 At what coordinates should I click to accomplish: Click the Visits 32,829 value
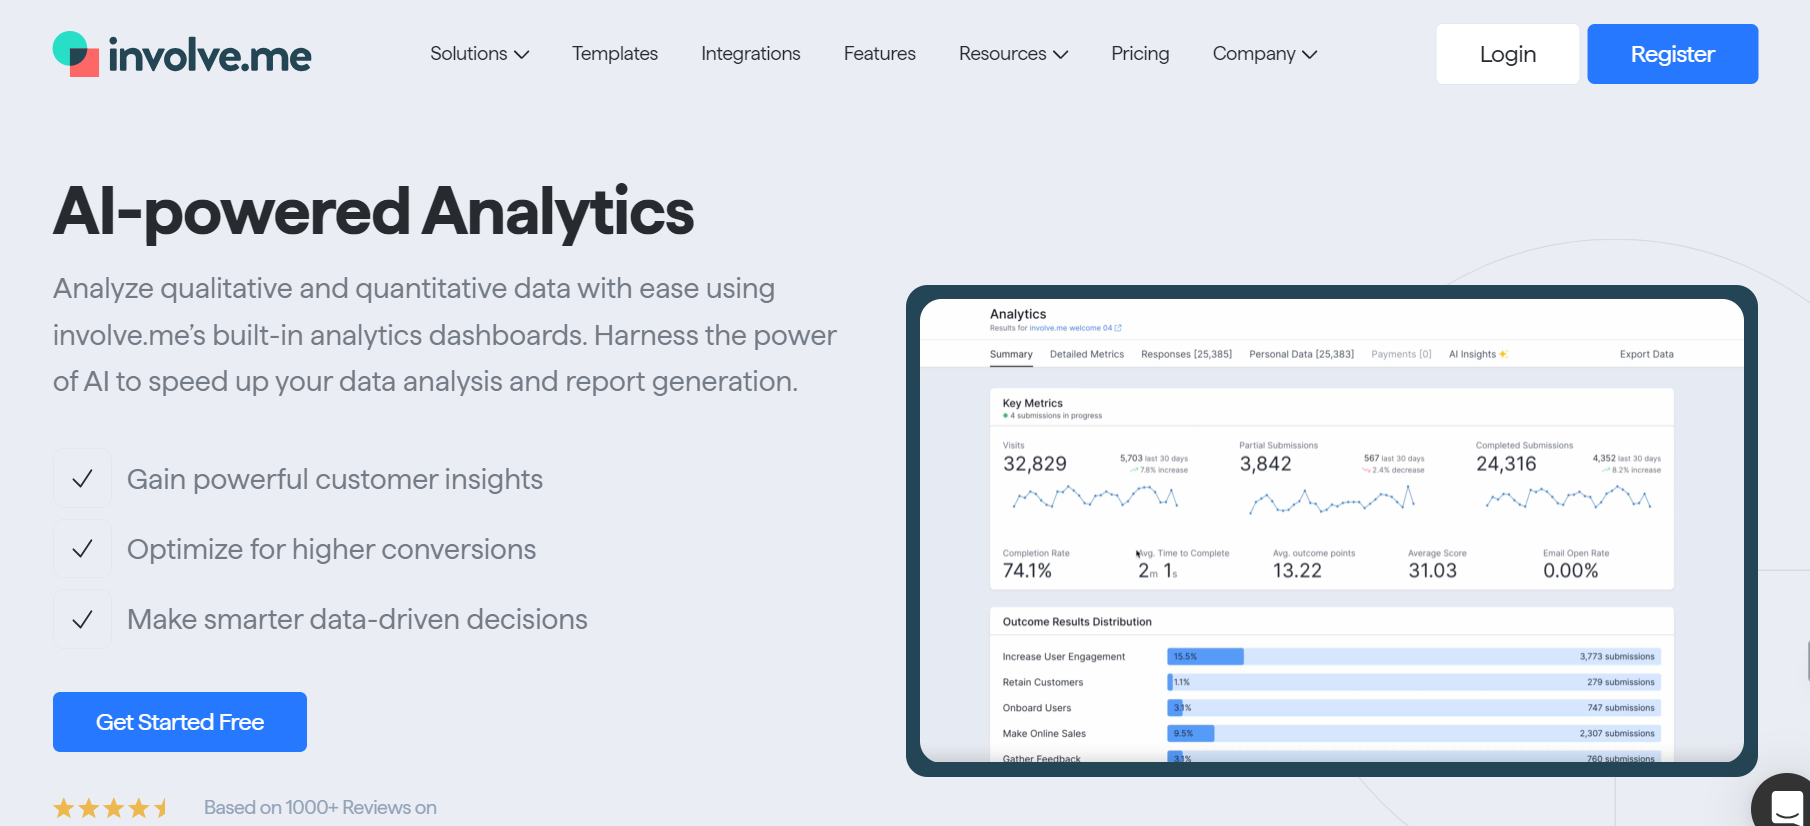click(1035, 464)
